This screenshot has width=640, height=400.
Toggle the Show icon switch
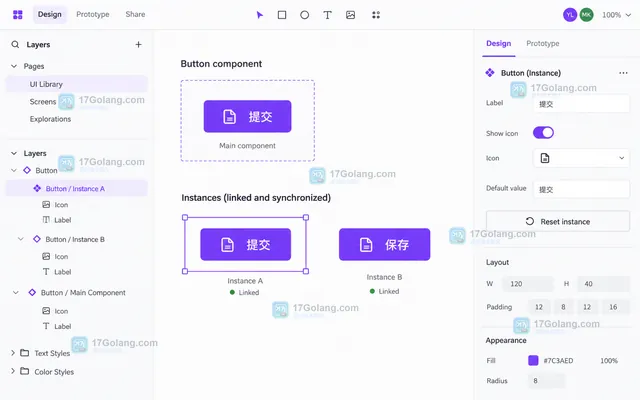[x=543, y=133]
